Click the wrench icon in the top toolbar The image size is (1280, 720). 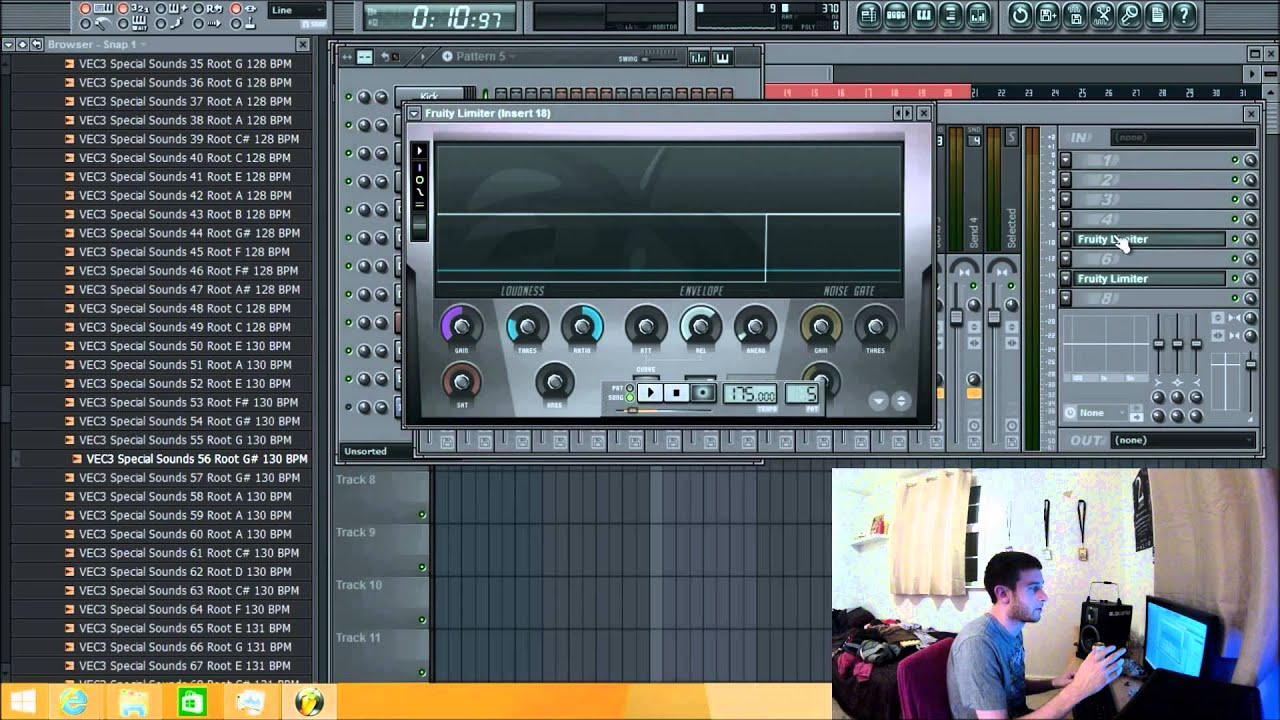(x=1130, y=15)
